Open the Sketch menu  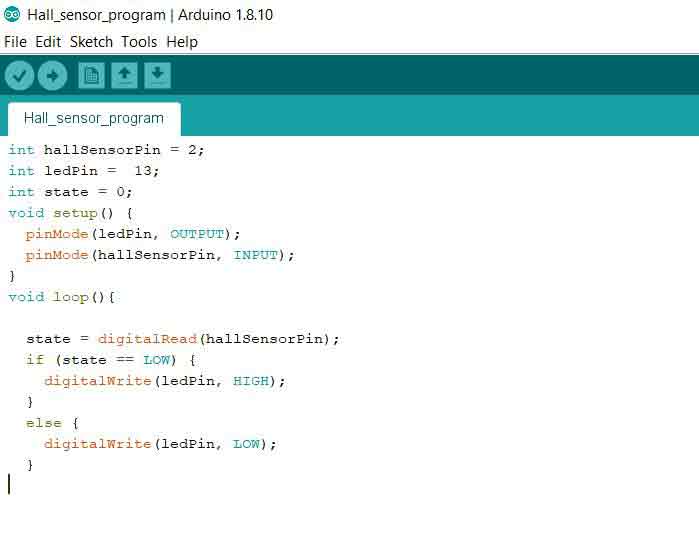91,42
